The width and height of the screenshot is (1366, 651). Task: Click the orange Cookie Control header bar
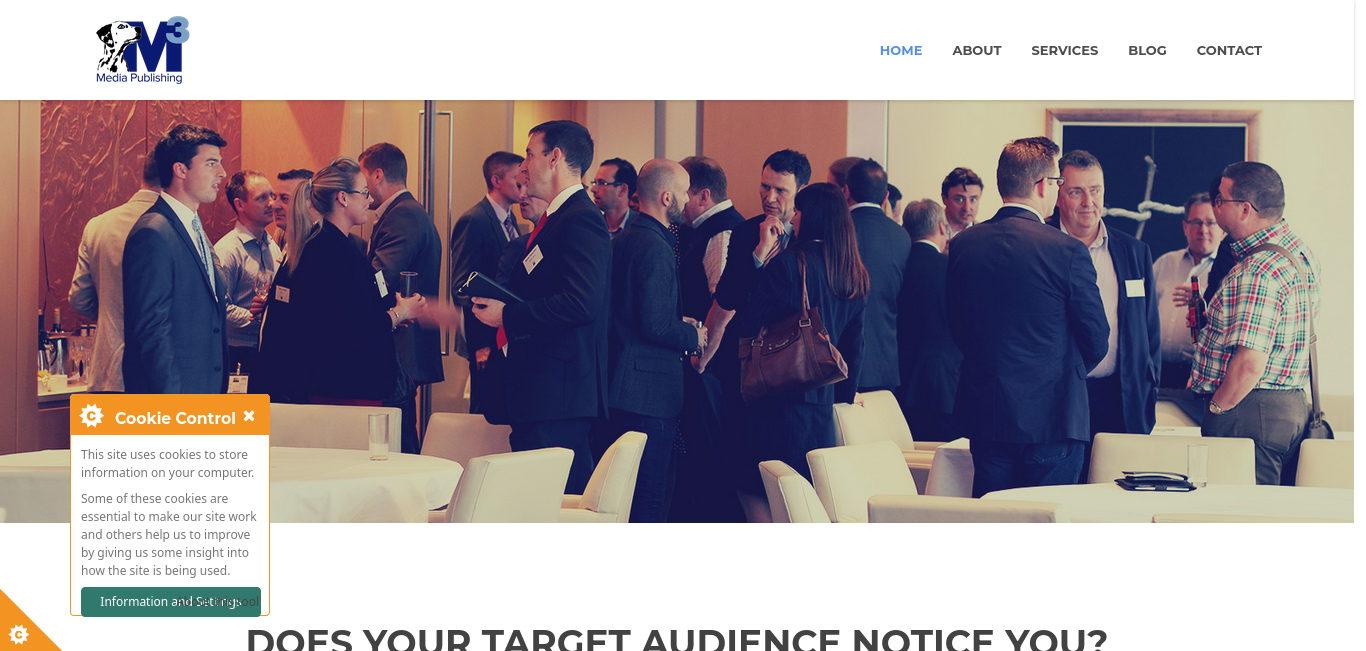point(170,415)
